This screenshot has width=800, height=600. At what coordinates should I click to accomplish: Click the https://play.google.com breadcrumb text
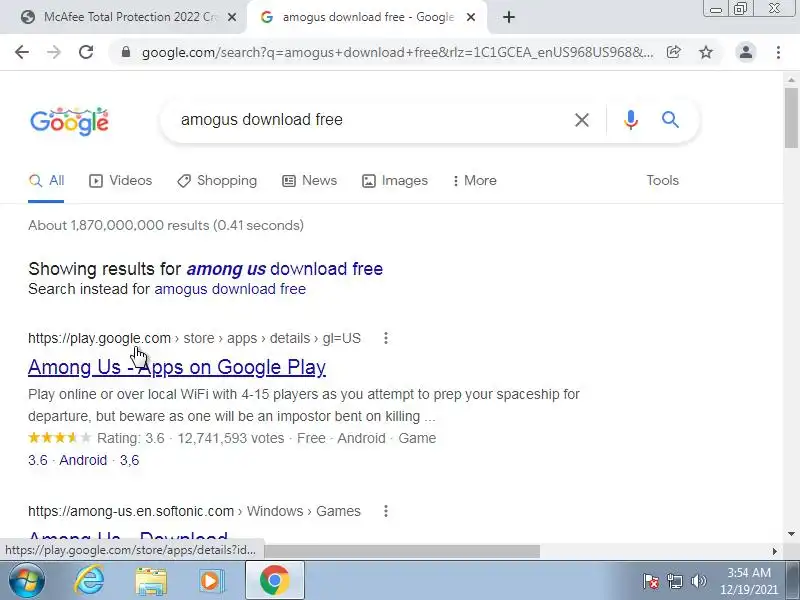[x=99, y=338]
